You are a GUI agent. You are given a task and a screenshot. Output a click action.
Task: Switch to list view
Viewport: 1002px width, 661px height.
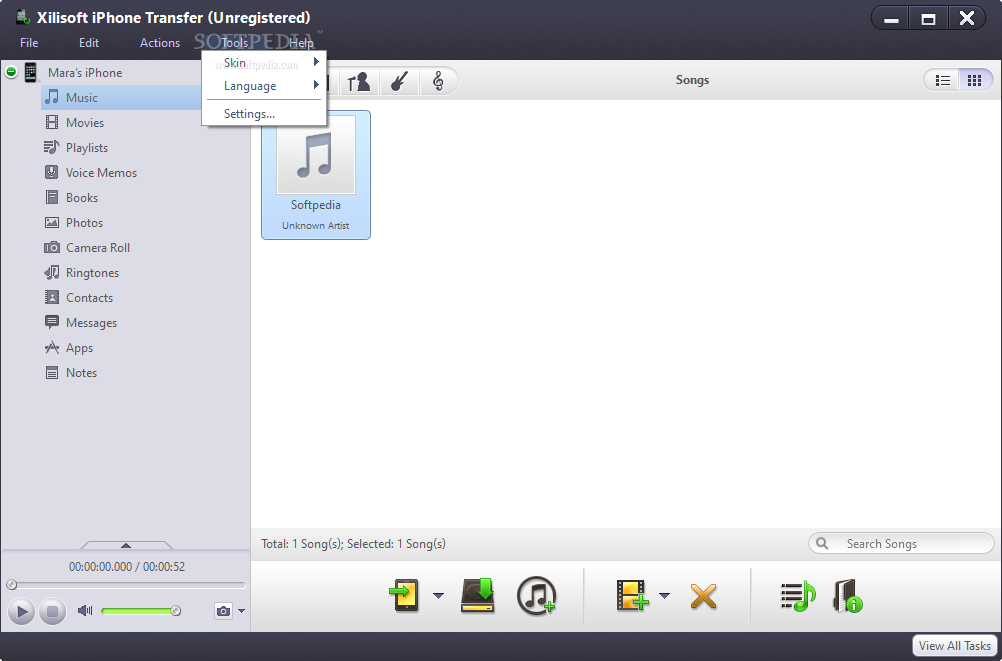pyautogui.click(x=943, y=80)
